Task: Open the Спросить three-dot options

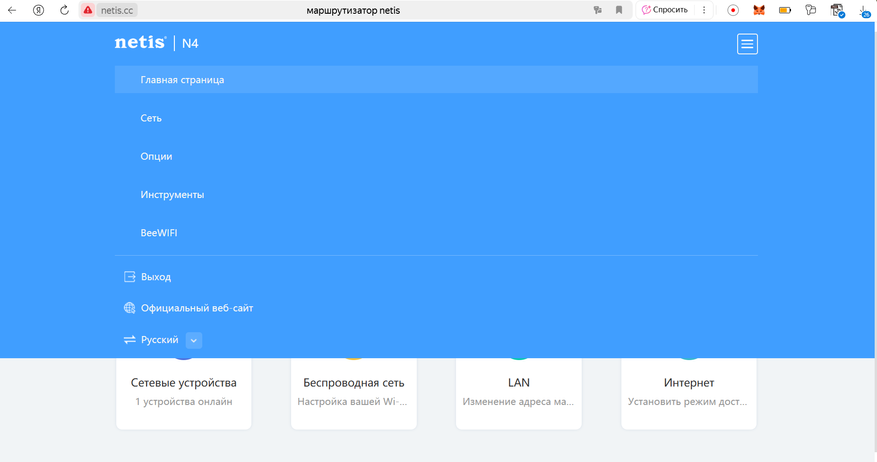Action: coord(704,10)
